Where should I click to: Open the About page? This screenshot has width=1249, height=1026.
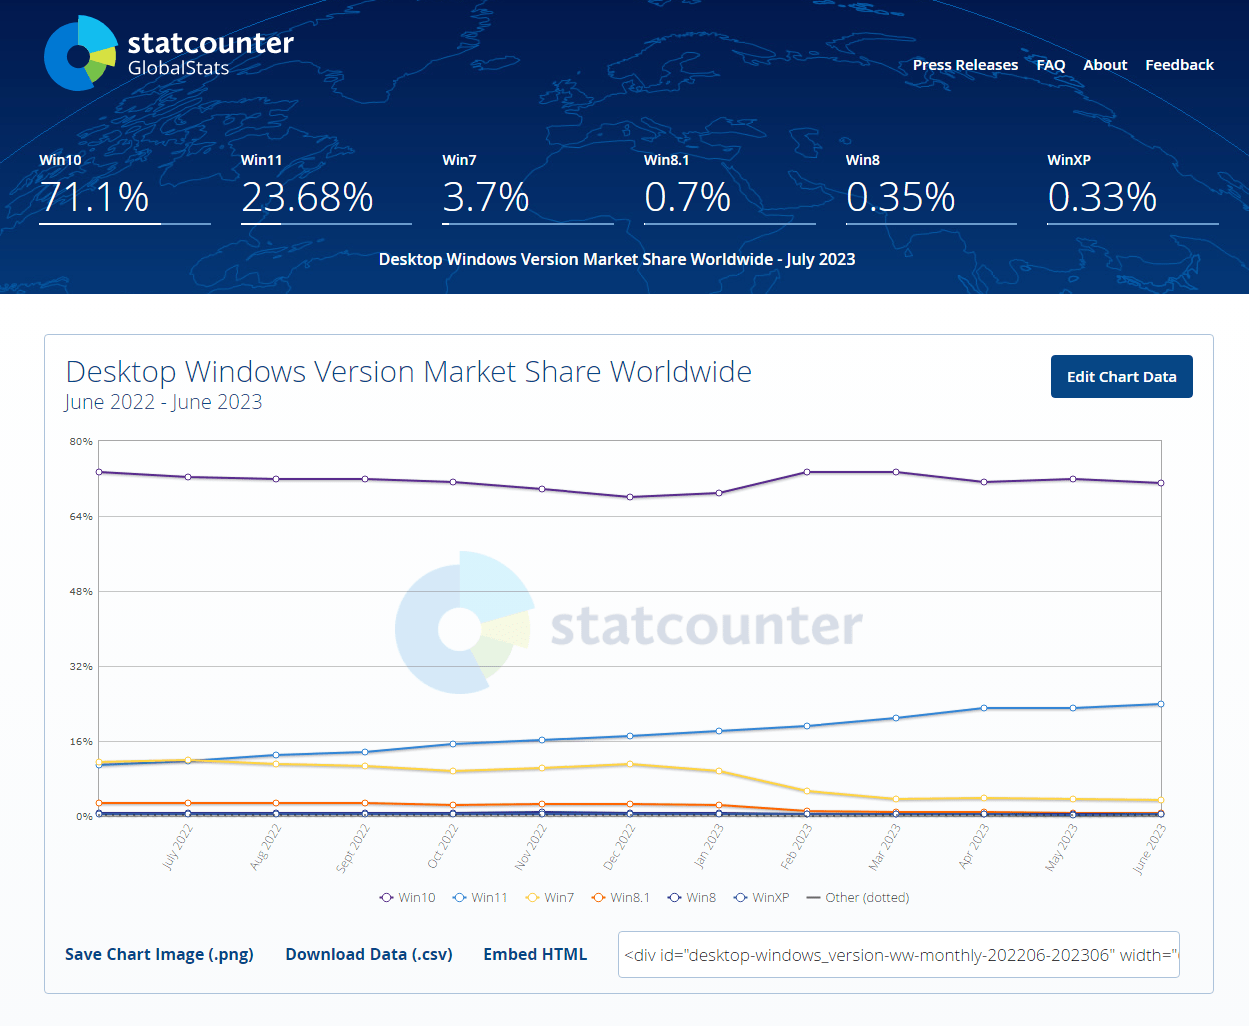pyautogui.click(x=1105, y=64)
